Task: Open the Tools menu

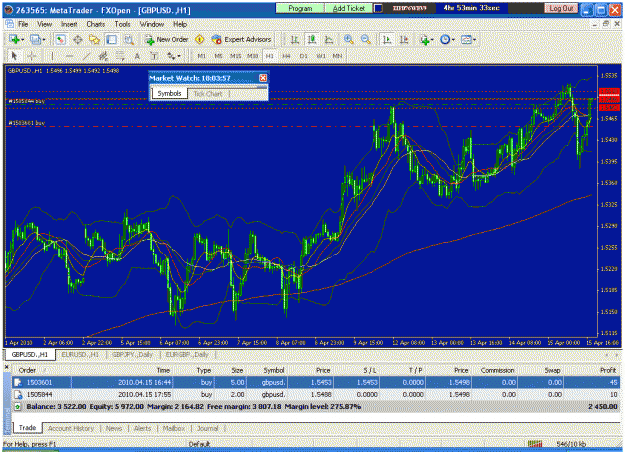Action: [x=122, y=24]
